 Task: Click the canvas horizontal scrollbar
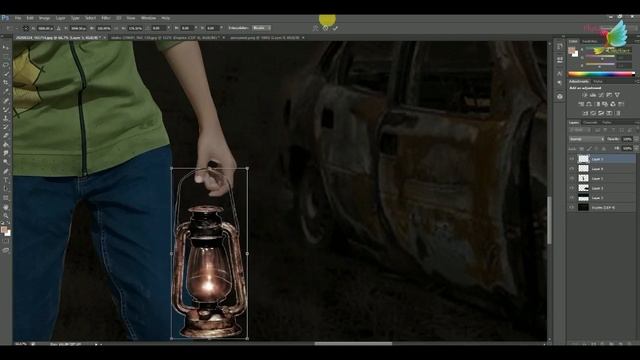(353, 344)
